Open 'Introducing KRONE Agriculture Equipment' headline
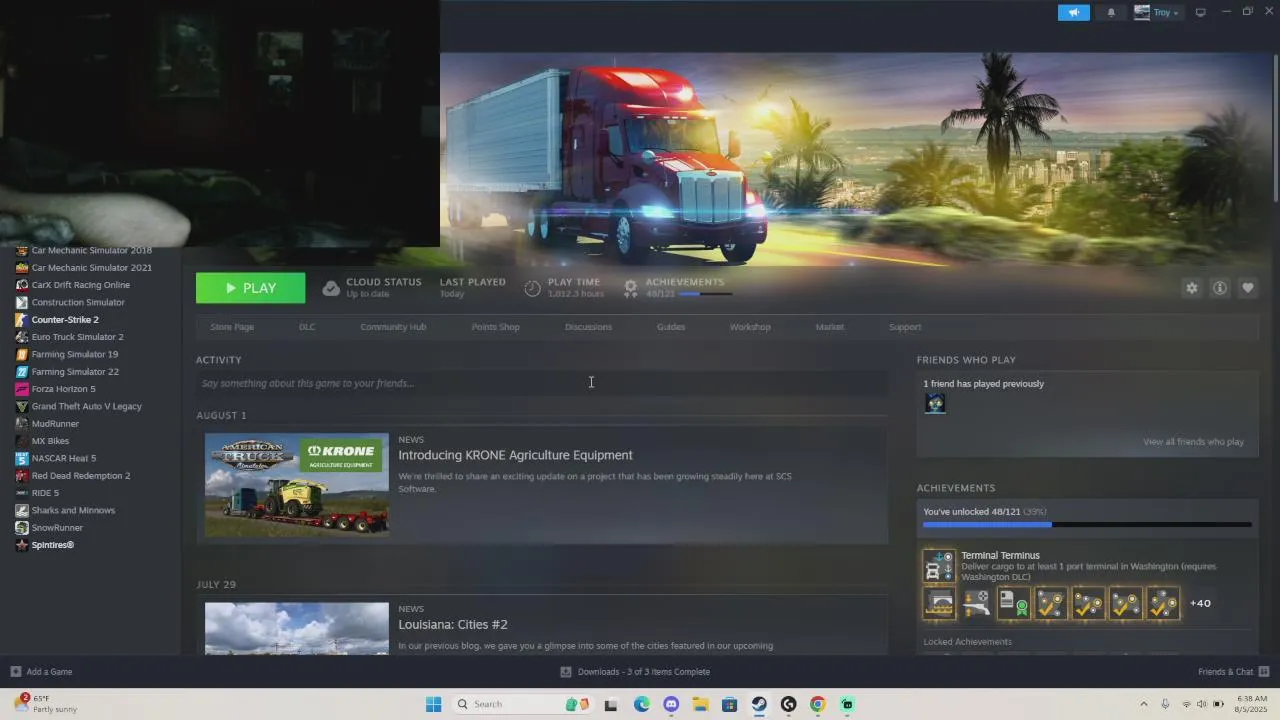The image size is (1280, 720). coord(515,455)
